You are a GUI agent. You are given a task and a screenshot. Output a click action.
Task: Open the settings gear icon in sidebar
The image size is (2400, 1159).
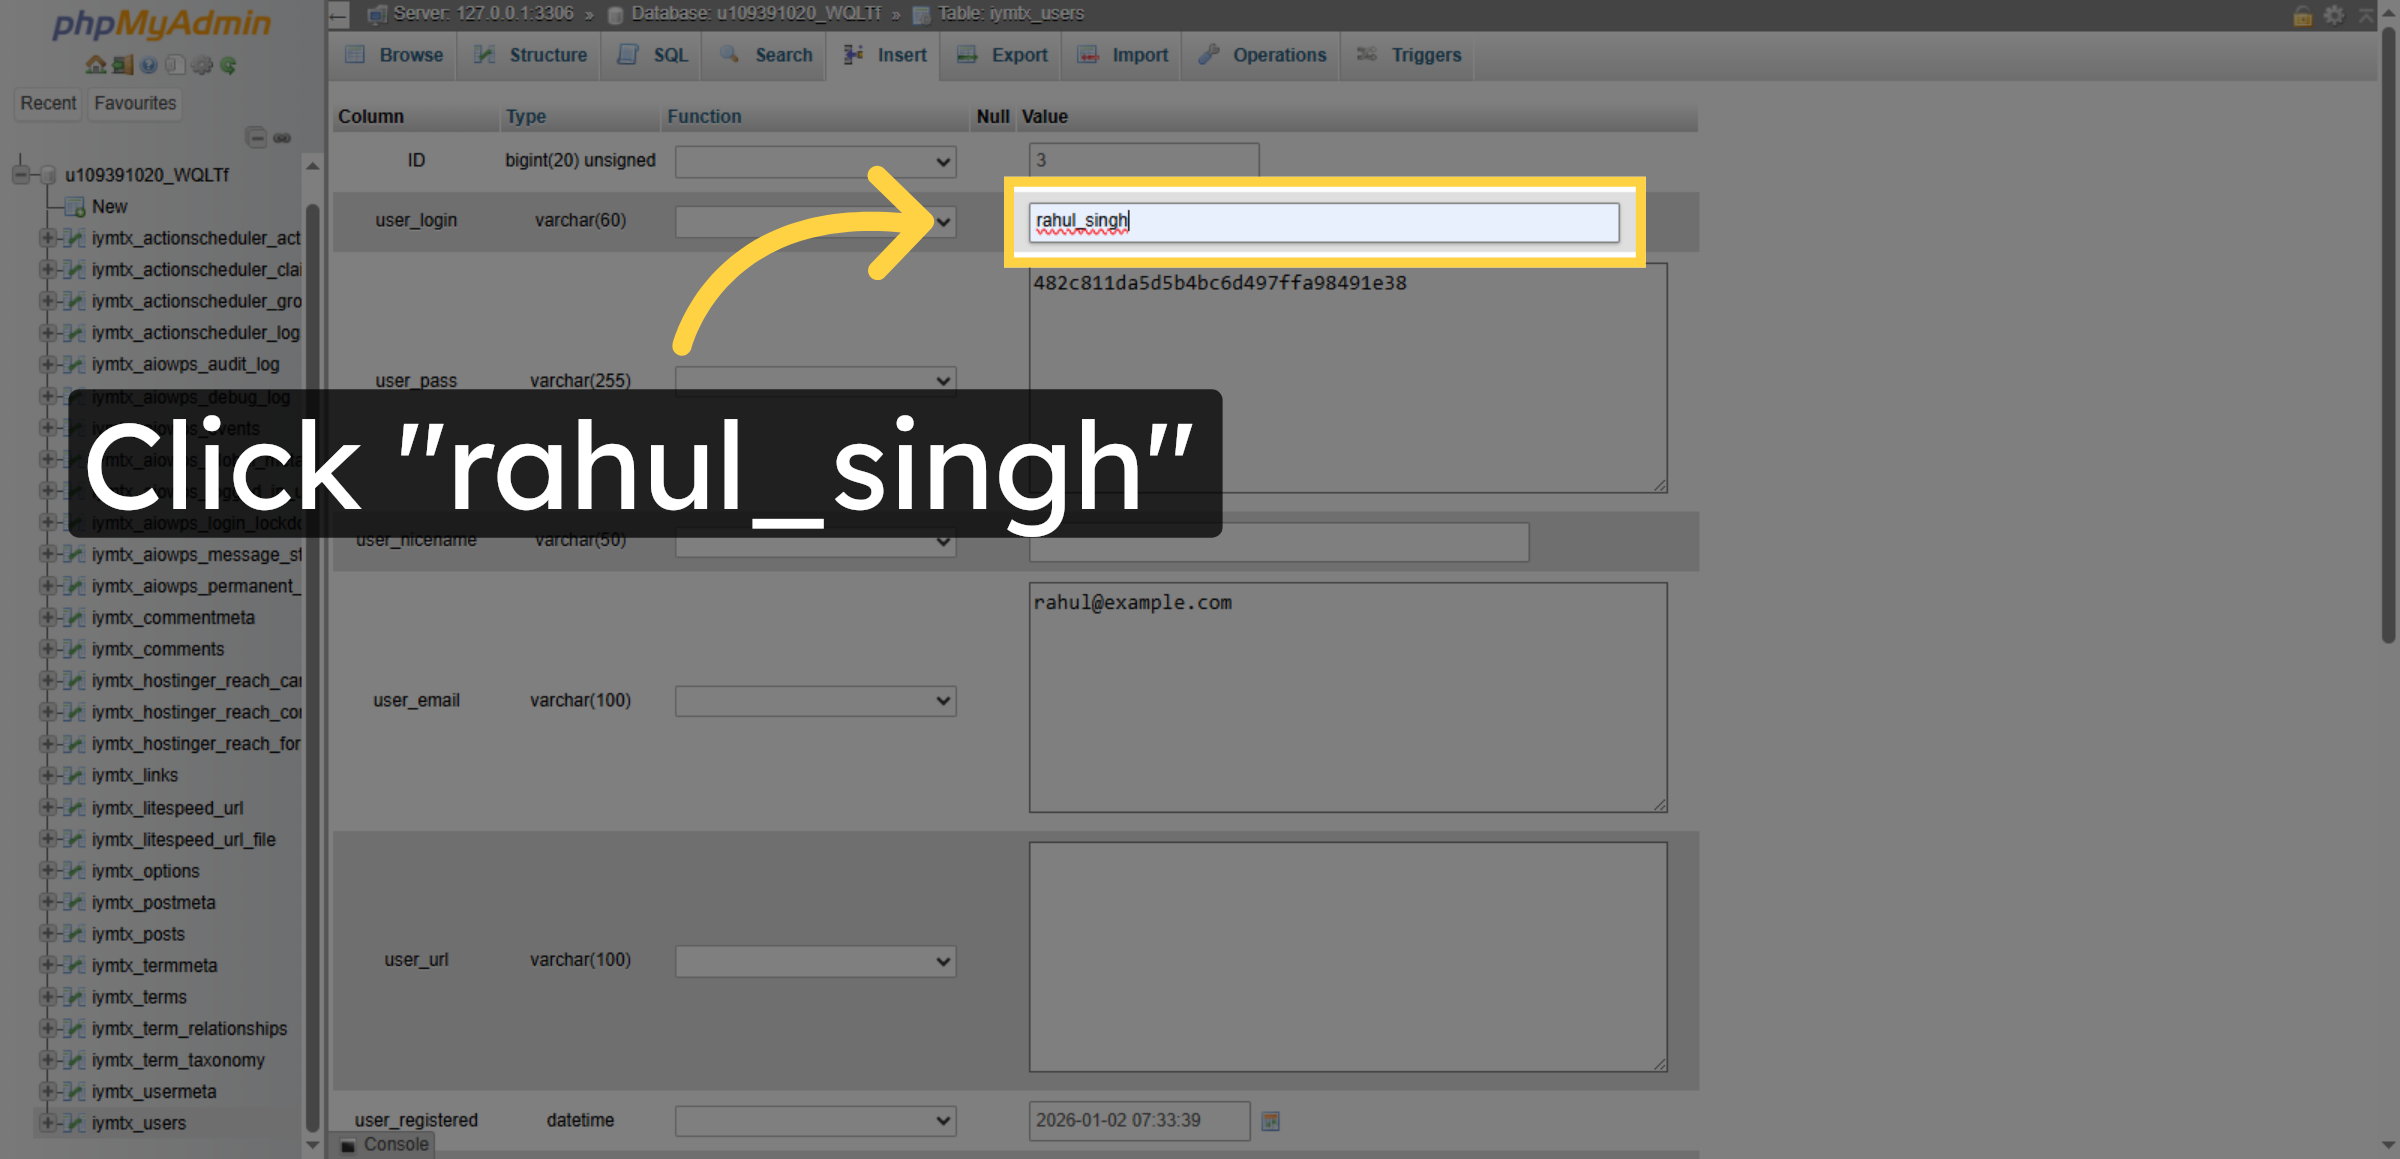(202, 65)
